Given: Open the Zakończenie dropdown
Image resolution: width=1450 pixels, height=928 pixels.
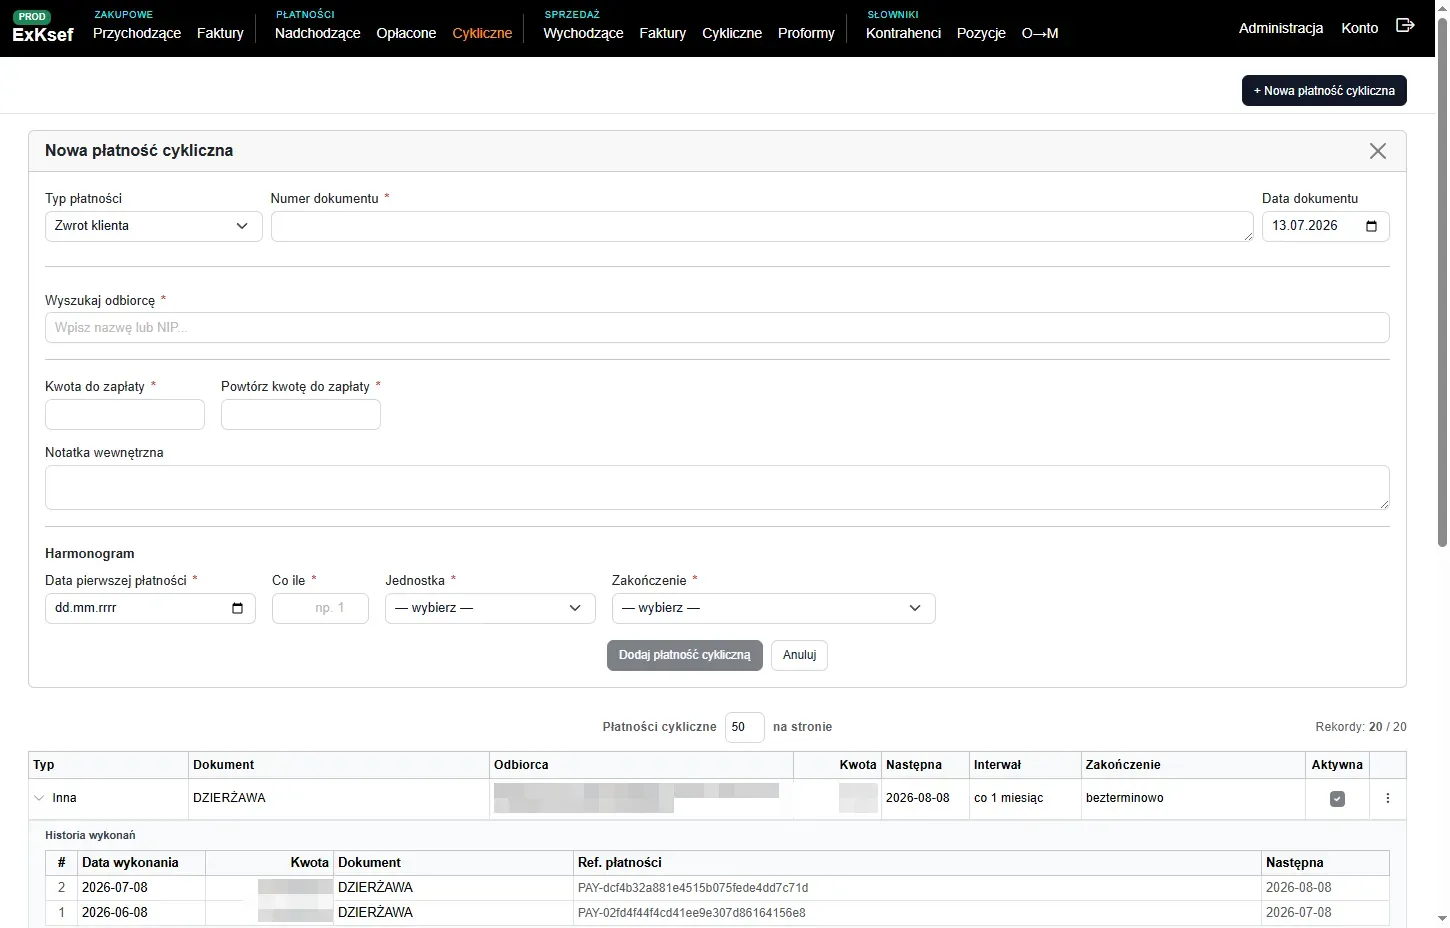Looking at the screenshot, I should [773, 608].
